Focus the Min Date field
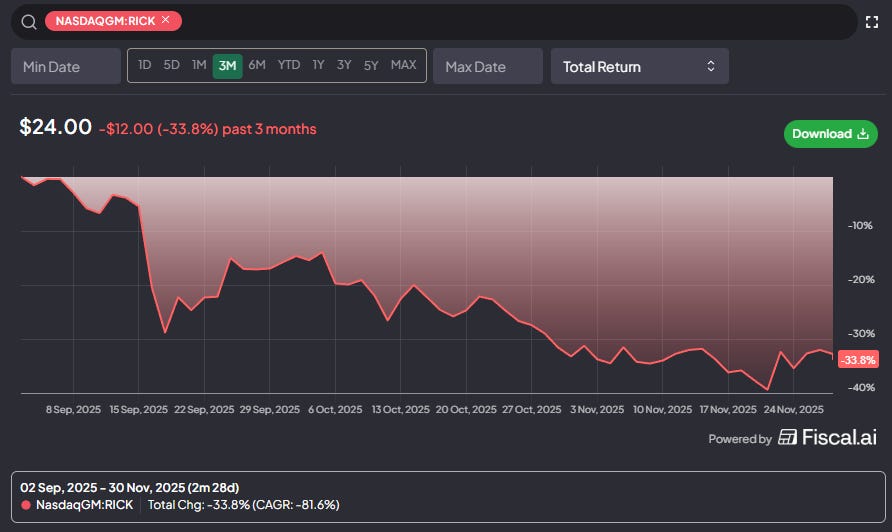Viewport: 892px width, 532px height. [66, 67]
